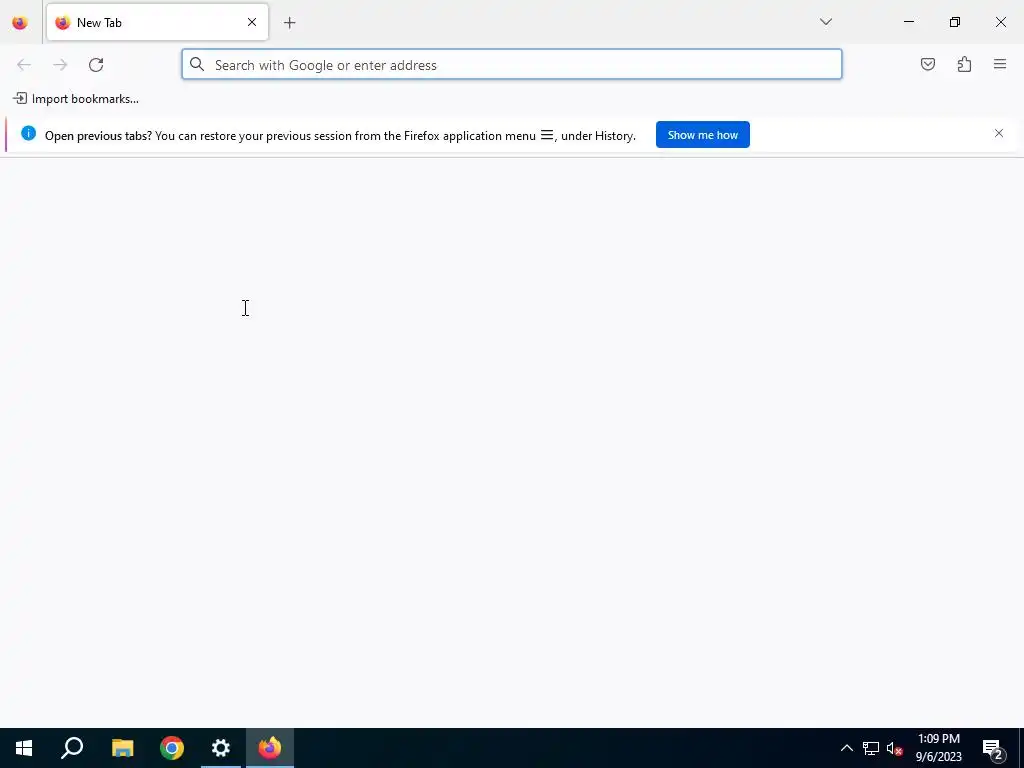
Task: Open File Explorer from taskbar
Action: [122, 748]
